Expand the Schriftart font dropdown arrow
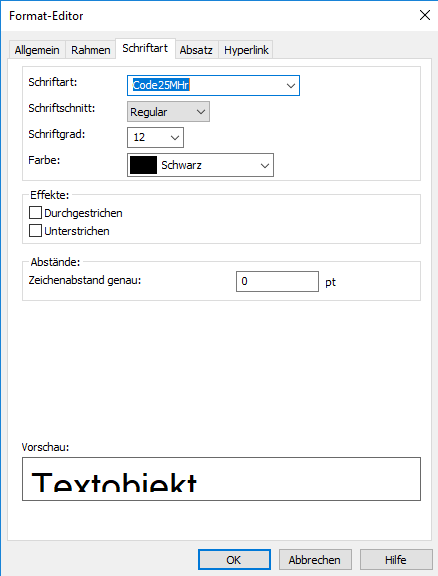438x576 pixels. 291,86
